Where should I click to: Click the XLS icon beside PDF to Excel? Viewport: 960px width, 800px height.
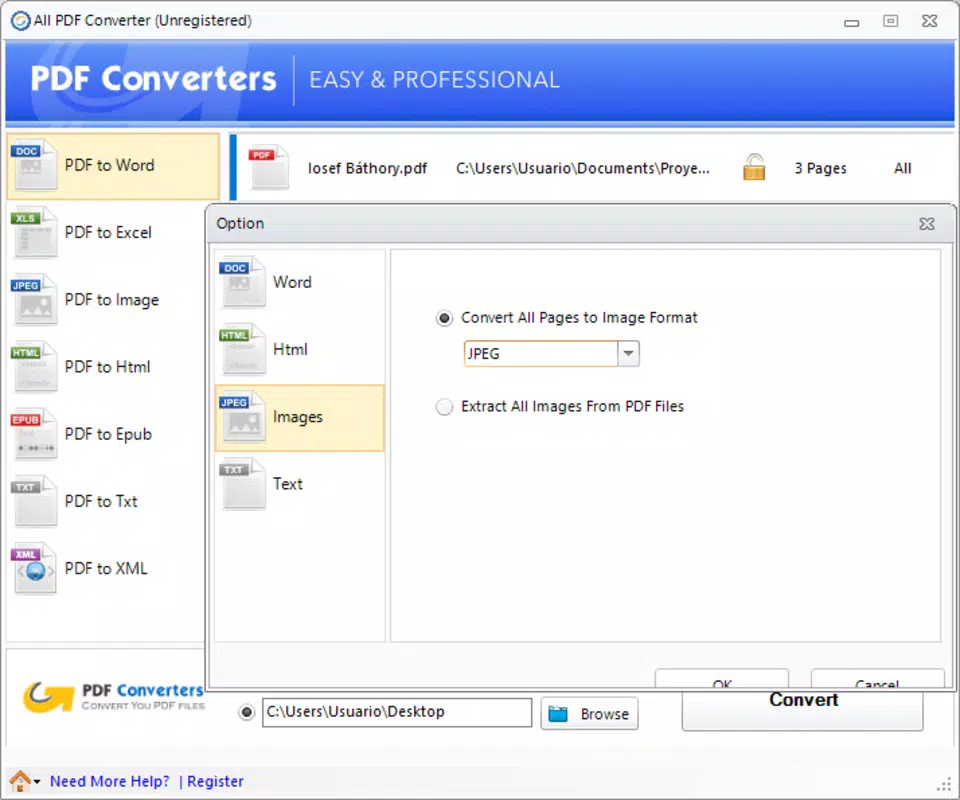coord(34,233)
